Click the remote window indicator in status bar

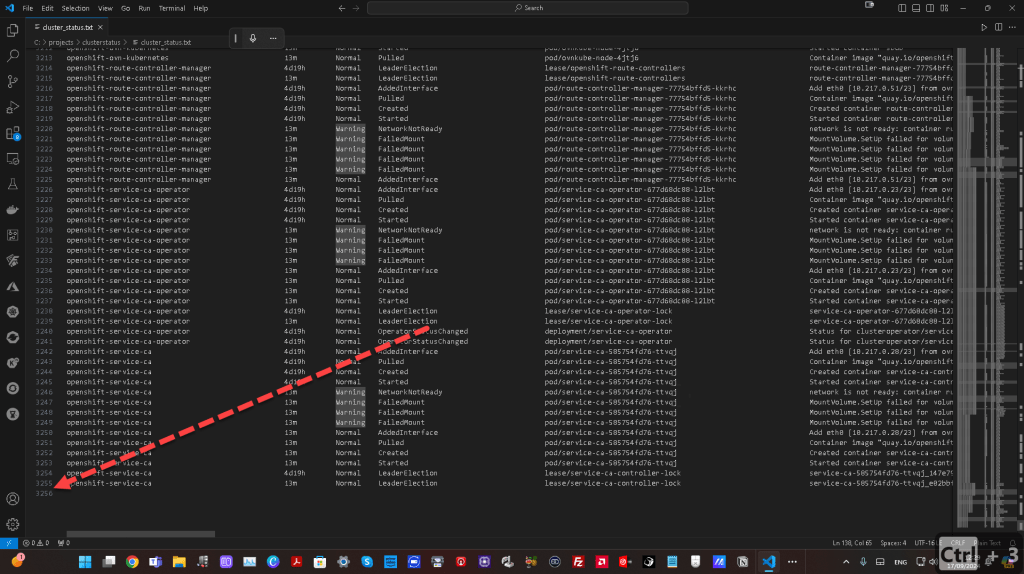(x=8, y=543)
